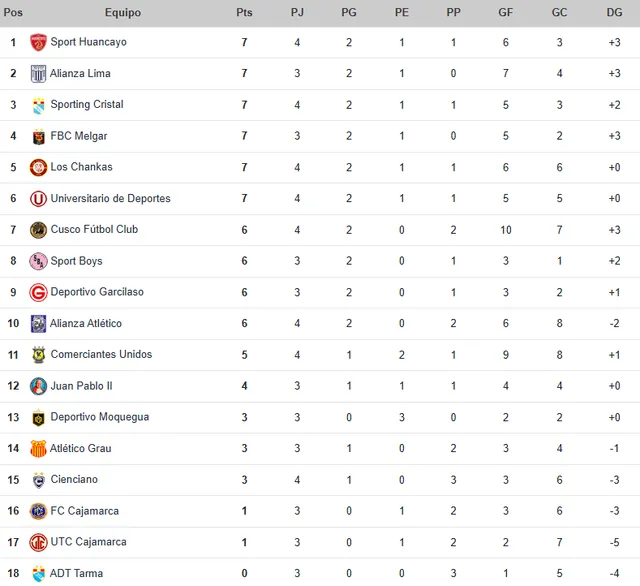Open the ADT Tarma team link
This screenshot has height=586, width=640.
(x=76, y=573)
